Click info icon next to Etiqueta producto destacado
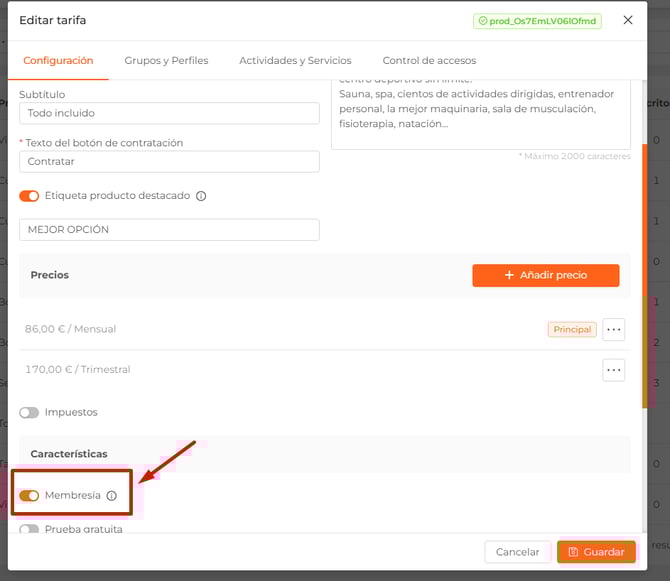The height and width of the screenshot is (581, 670). [x=201, y=196]
